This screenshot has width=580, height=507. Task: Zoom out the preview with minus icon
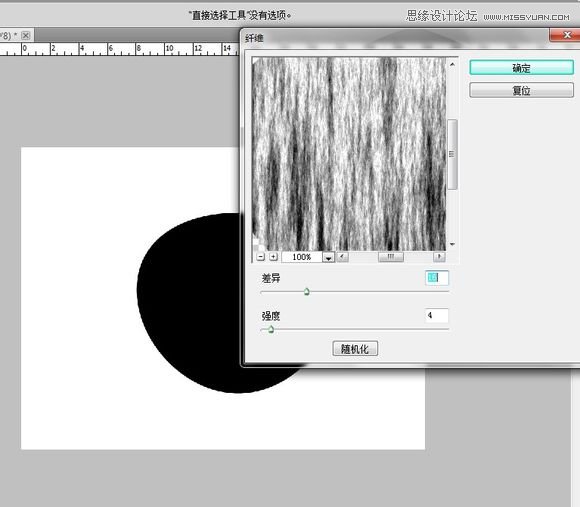coord(261,257)
